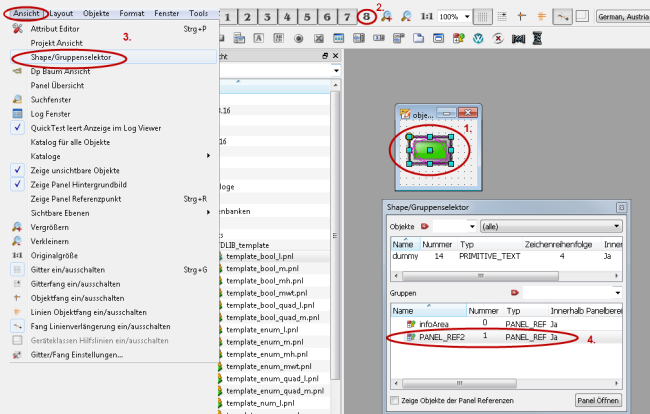The width and height of the screenshot is (650, 414).
Task: Open Log Fenster from the menu
Action: tap(52, 114)
